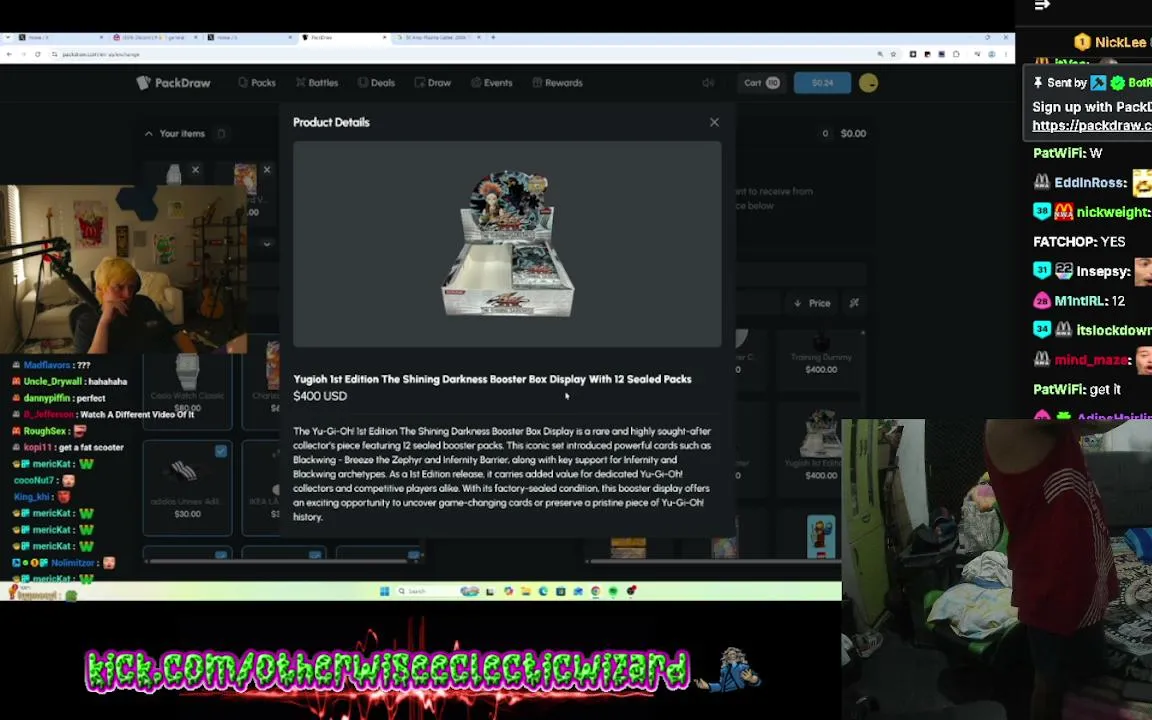The height and width of the screenshot is (720, 1152).
Task: Open the Battles menu item
Action: (x=317, y=83)
